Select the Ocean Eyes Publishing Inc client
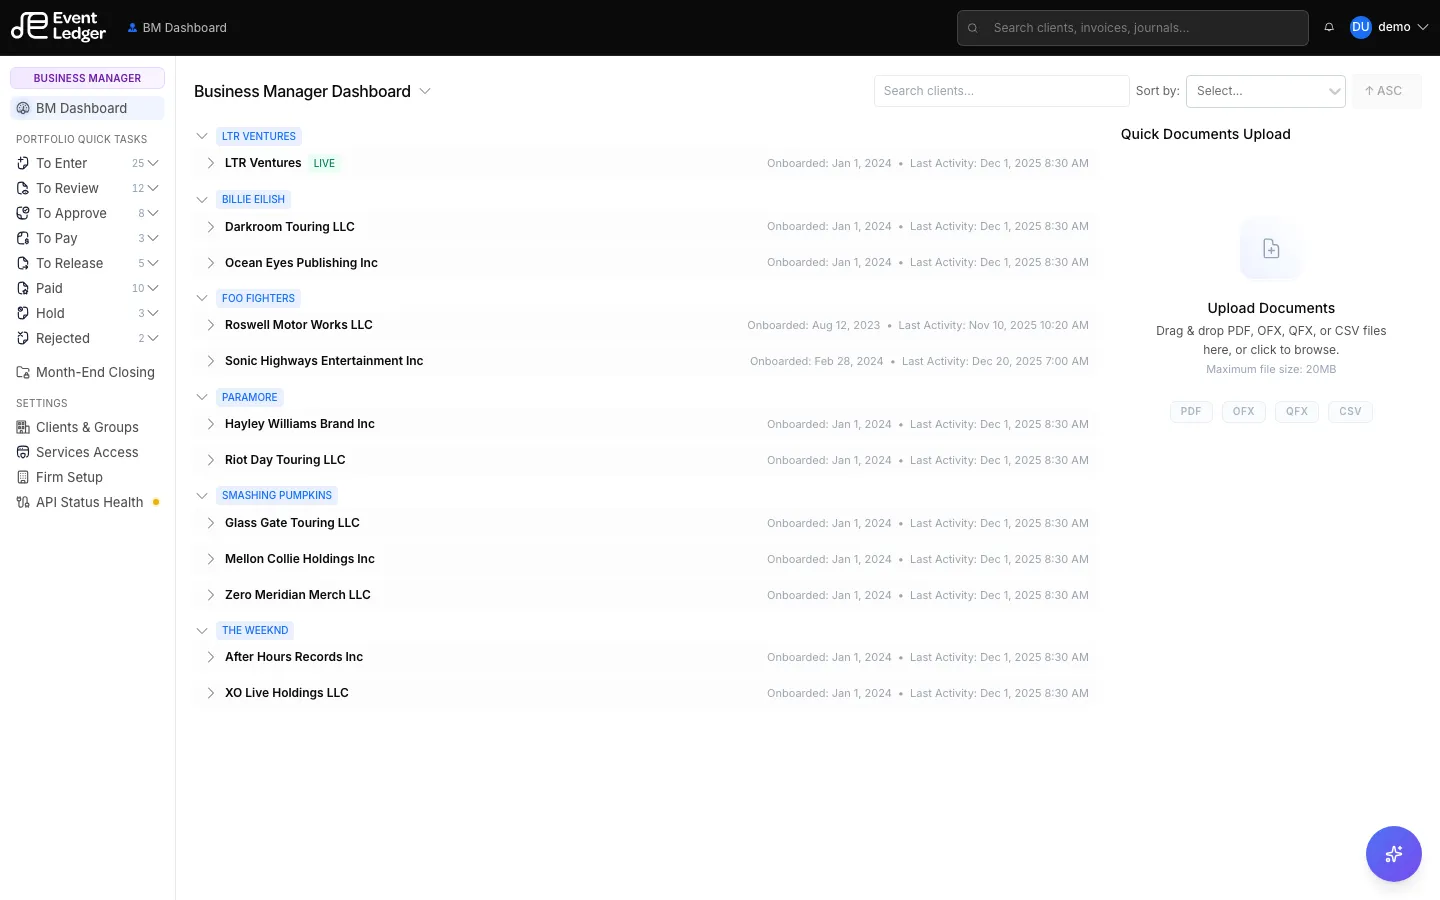Viewport: 1440px width, 900px height. coord(301,263)
